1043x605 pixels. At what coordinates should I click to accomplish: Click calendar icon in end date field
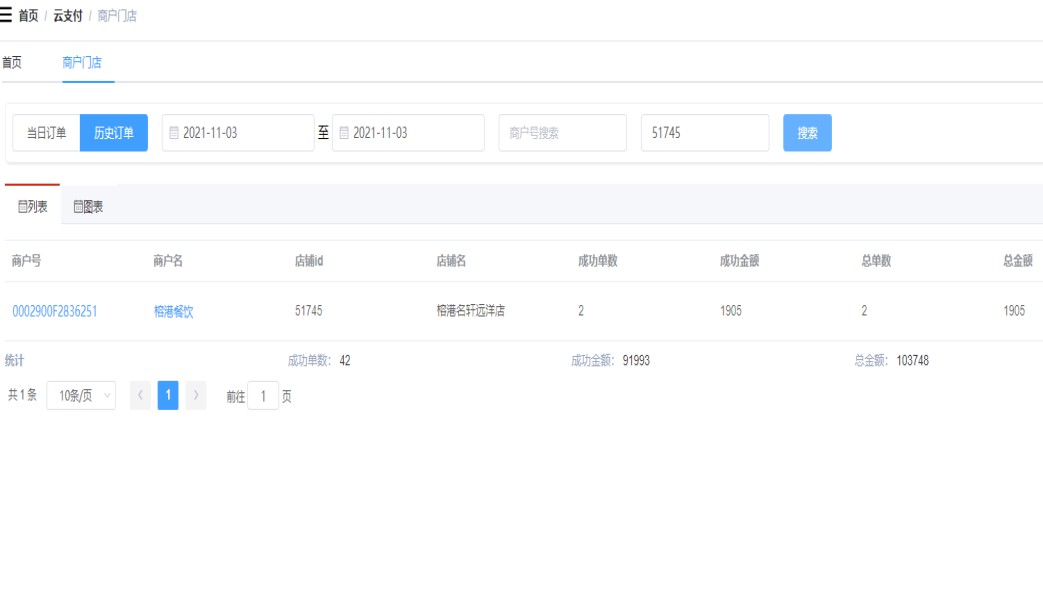[x=344, y=133]
